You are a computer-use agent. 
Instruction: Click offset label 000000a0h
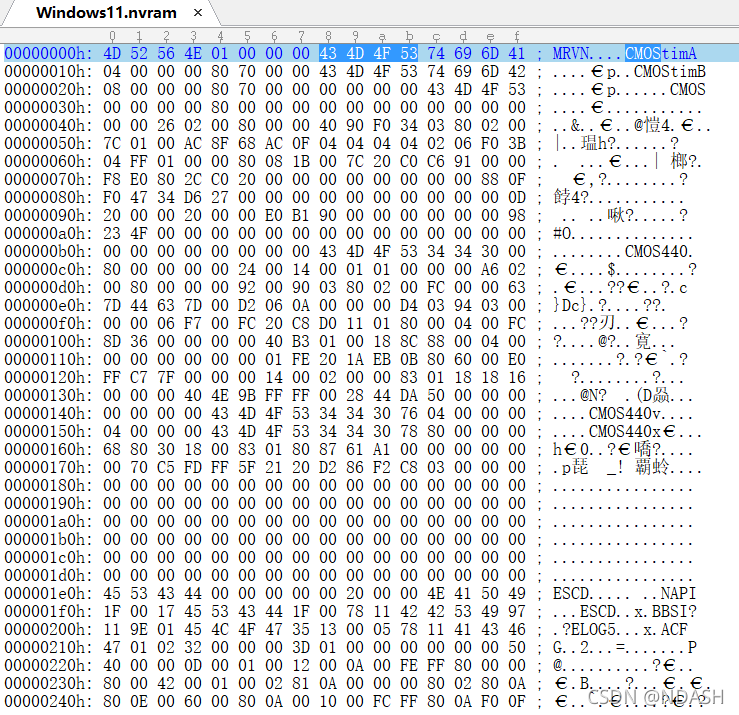click(48, 233)
